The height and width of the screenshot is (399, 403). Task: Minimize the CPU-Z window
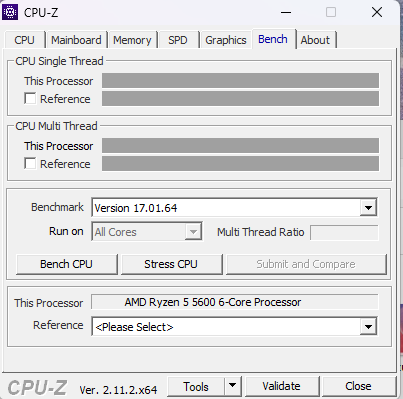[x=286, y=13]
